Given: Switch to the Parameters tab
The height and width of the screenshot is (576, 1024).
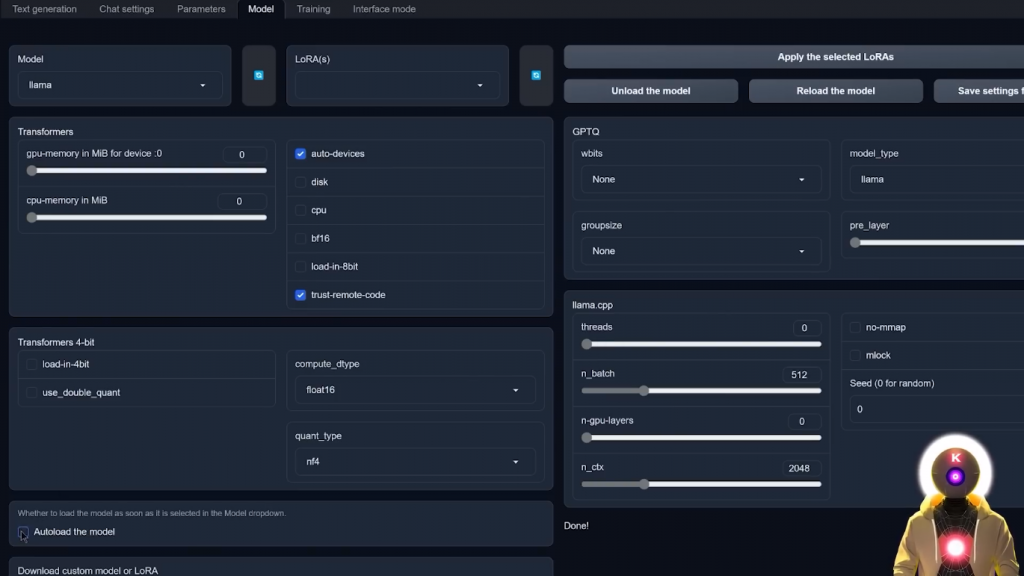Looking at the screenshot, I should [x=201, y=9].
